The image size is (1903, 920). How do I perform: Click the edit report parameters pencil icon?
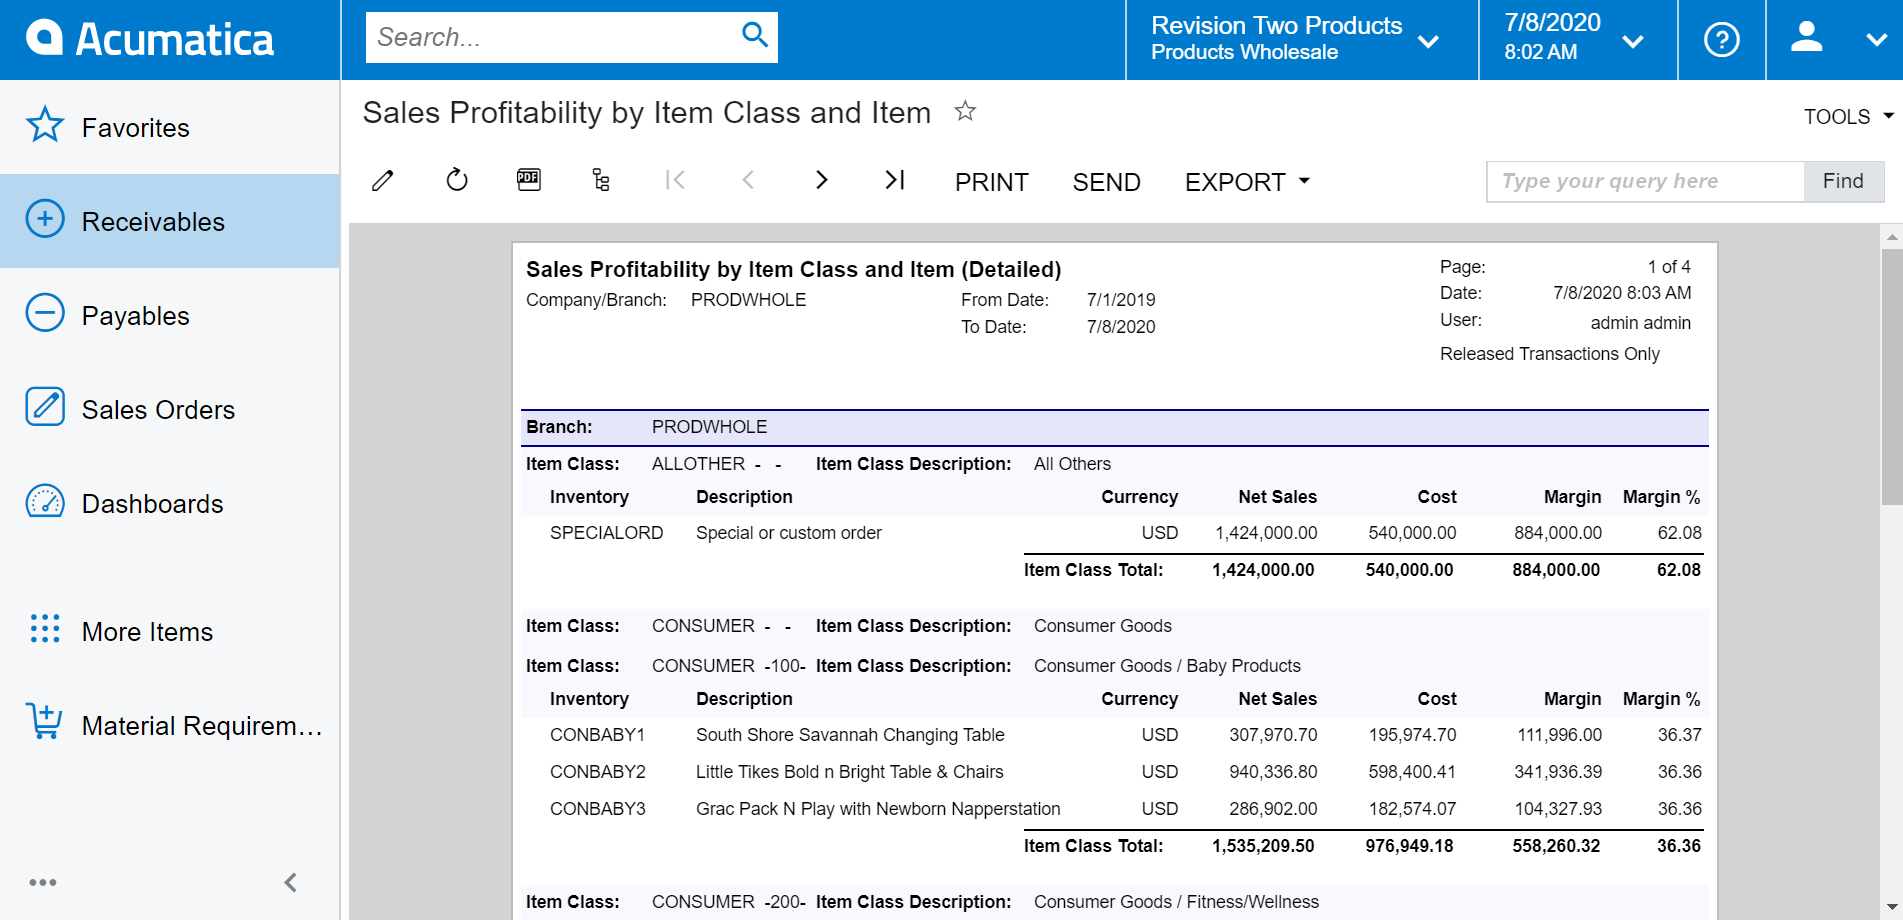coord(383,180)
